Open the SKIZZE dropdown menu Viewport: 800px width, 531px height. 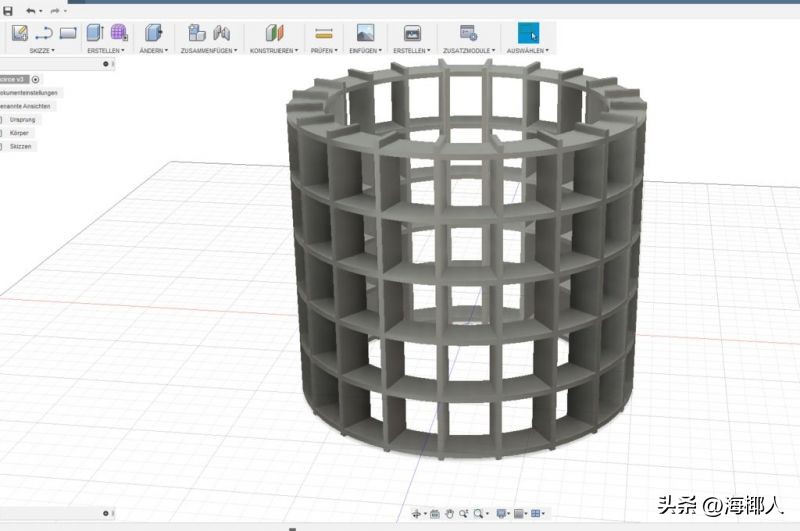pos(40,50)
